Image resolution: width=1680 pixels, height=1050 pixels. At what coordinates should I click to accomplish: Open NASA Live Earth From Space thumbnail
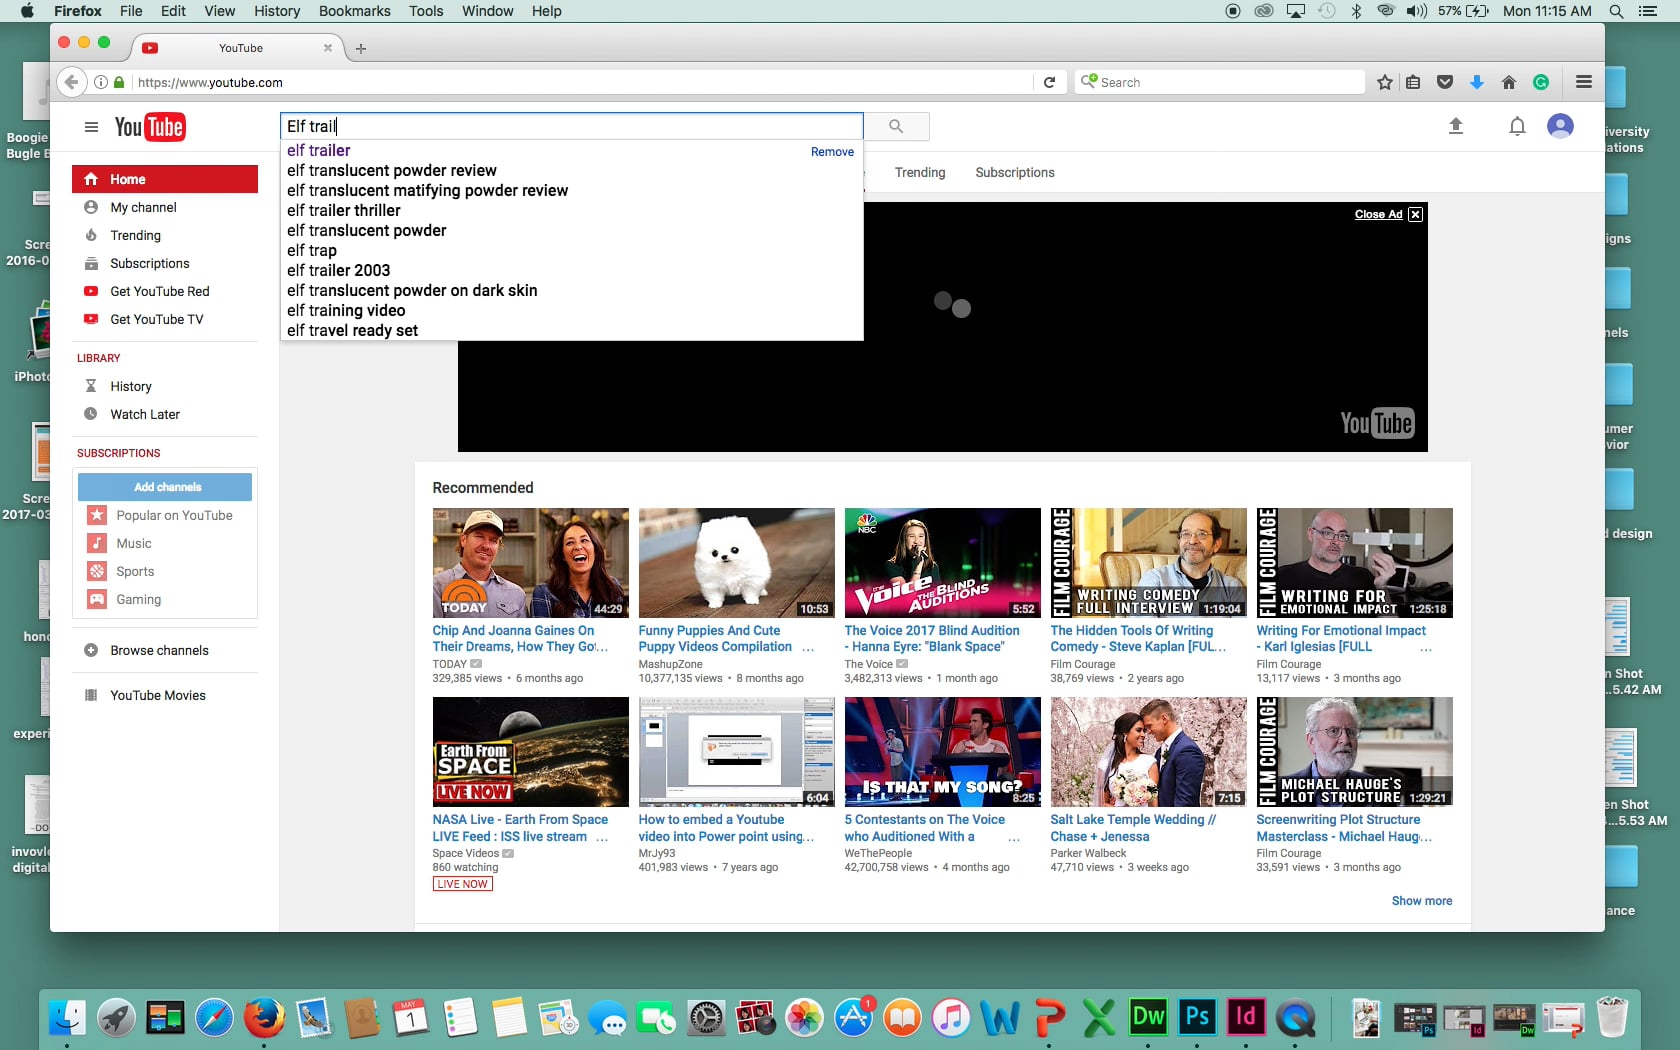[x=530, y=752]
